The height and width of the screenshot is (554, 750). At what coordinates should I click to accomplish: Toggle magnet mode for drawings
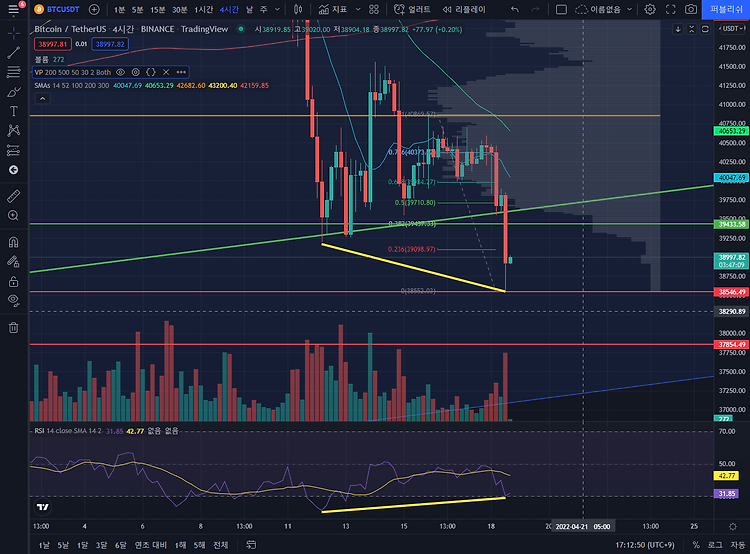point(13,242)
